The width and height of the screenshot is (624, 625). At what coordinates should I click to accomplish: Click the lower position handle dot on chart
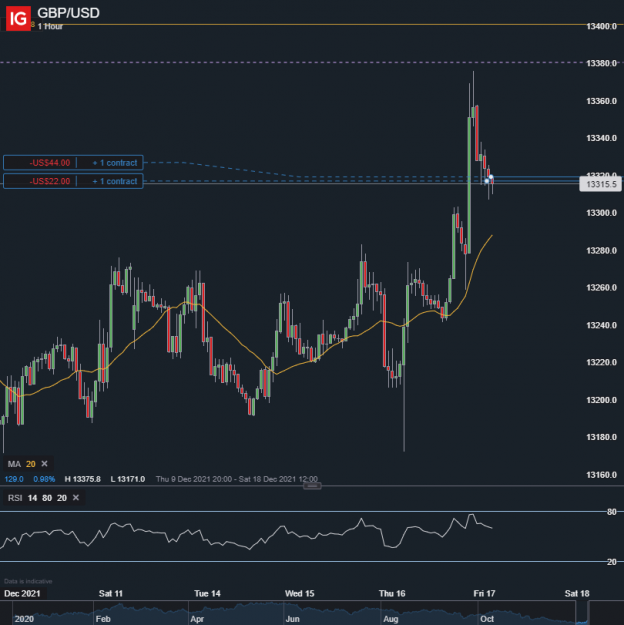pyautogui.click(x=486, y=181)
